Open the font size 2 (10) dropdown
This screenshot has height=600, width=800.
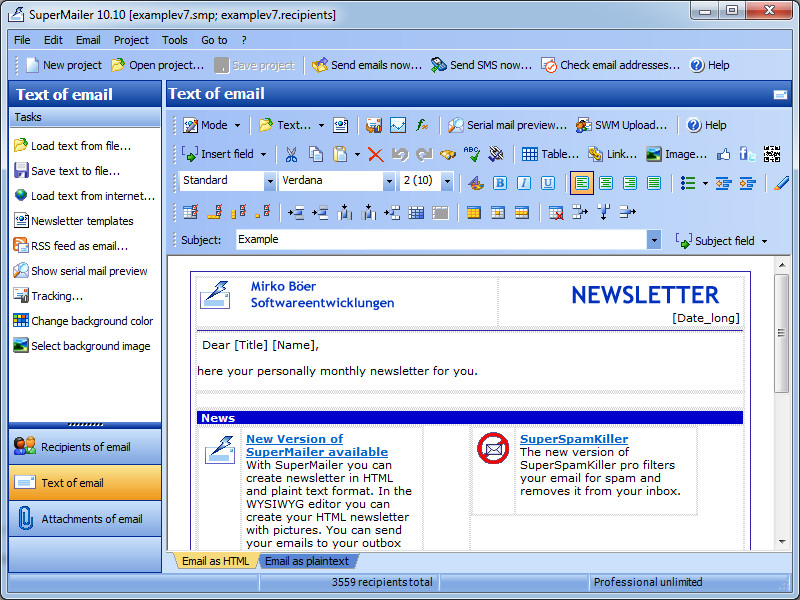coord(447,181)
